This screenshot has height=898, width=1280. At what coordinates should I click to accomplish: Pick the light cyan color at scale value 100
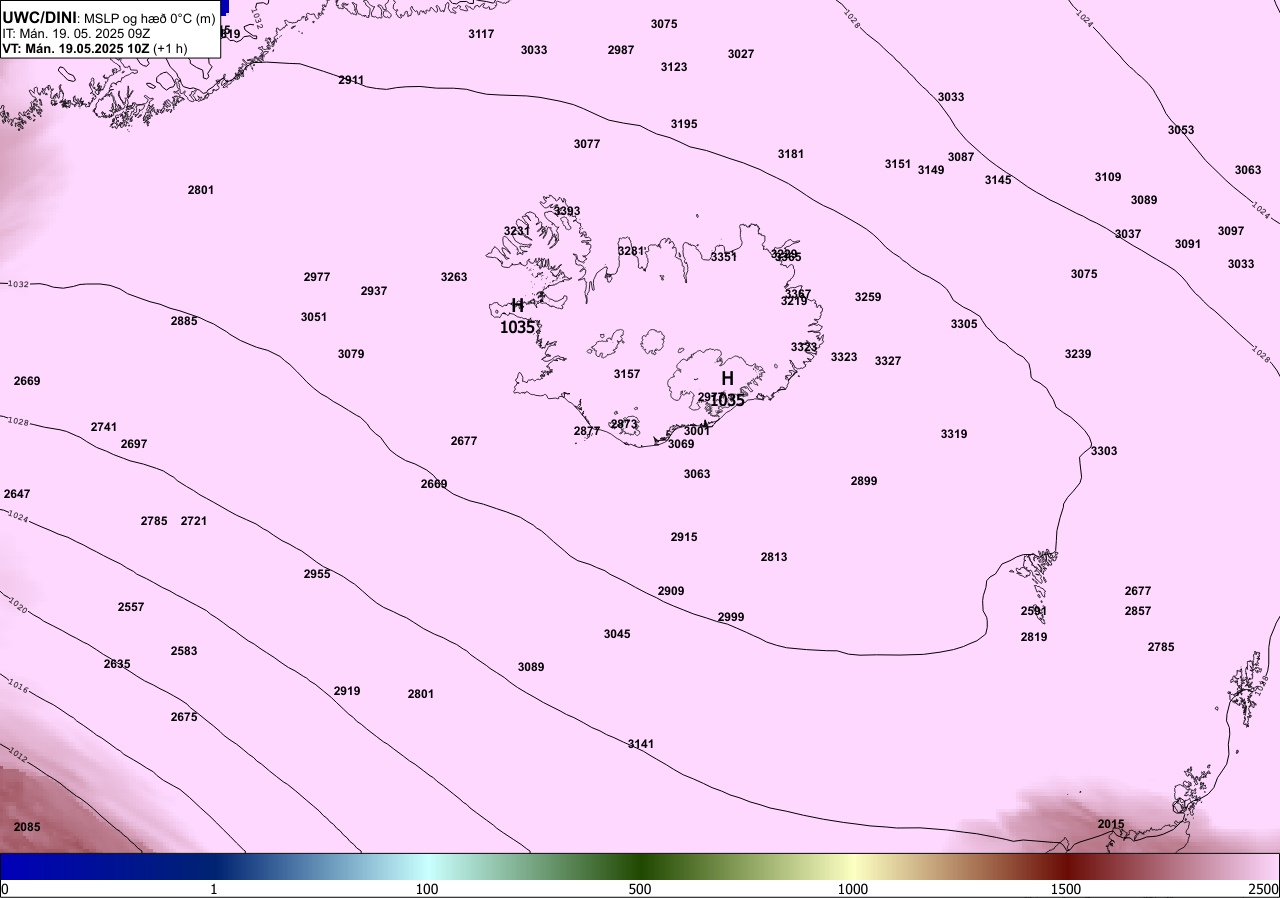427,866
